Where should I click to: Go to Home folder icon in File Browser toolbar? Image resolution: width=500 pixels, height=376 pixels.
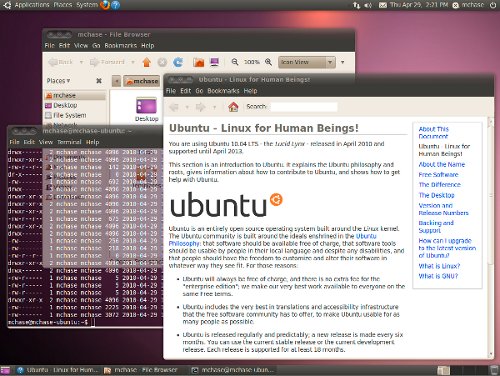(x=198, y=62)
